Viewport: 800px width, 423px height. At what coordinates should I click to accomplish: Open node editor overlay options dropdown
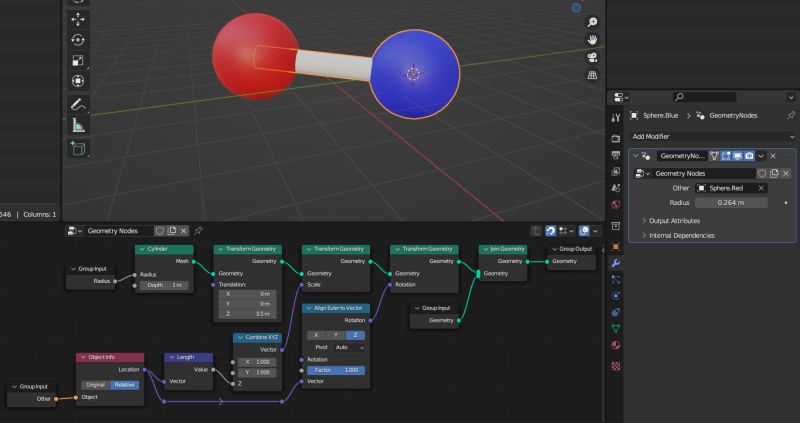tap(595, 231)
